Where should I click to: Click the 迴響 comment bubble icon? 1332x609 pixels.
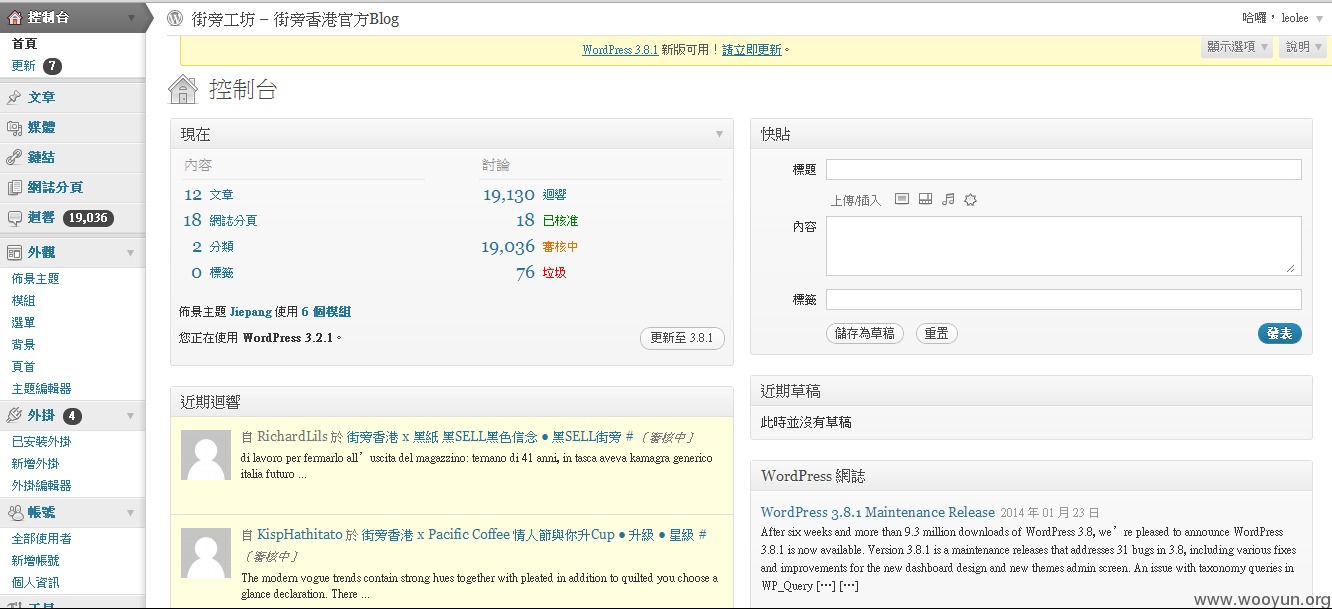pyautogui.click(x=14, y=217)
